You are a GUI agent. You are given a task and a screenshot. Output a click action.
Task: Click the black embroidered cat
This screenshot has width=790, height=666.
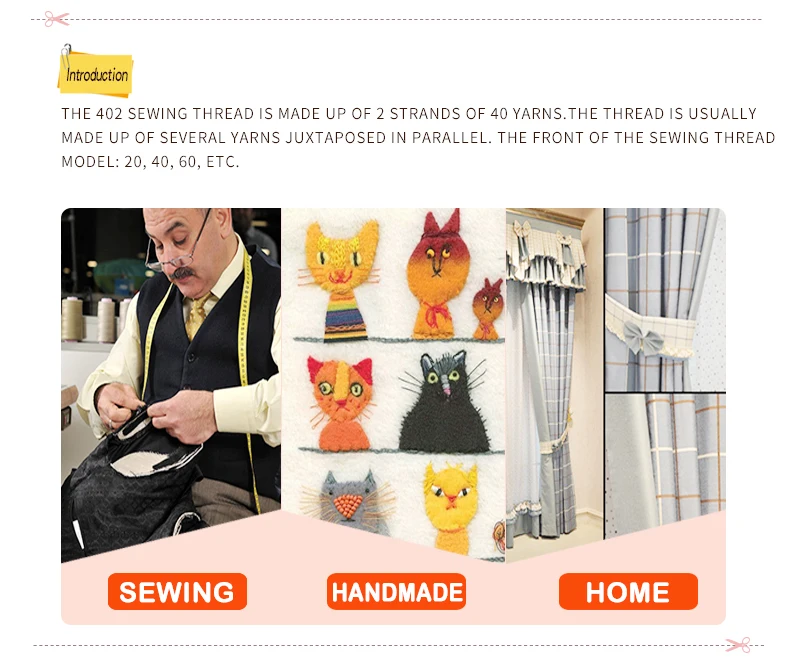tap(443, 403)
